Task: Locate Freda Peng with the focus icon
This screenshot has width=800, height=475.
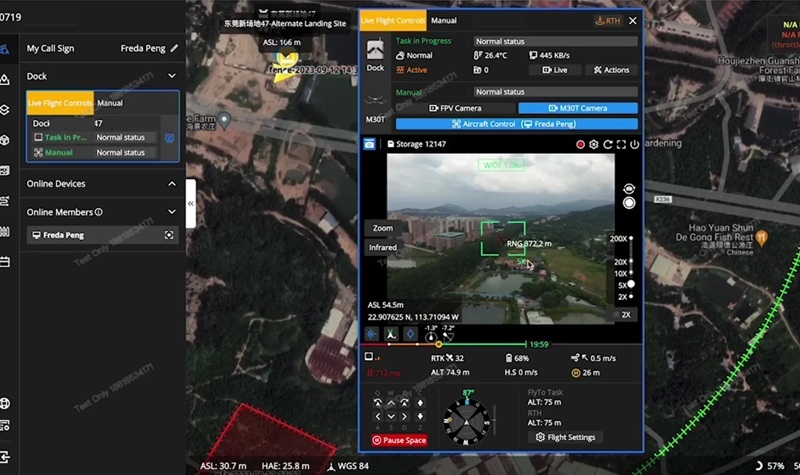Action: pos(169,235)
